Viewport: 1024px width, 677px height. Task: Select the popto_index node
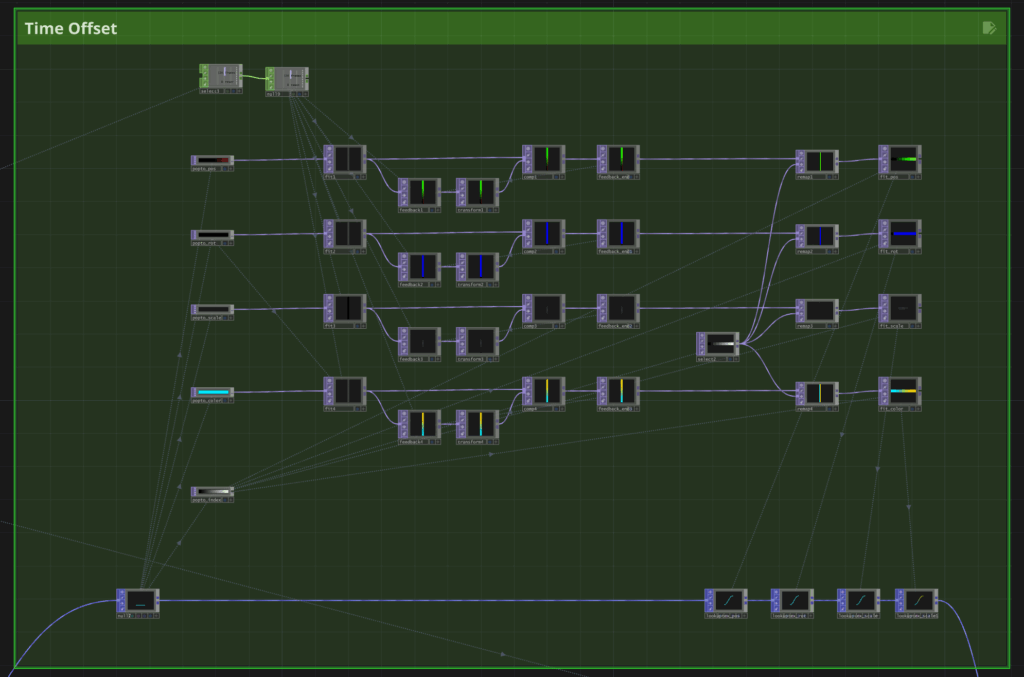tap(212, 492)
